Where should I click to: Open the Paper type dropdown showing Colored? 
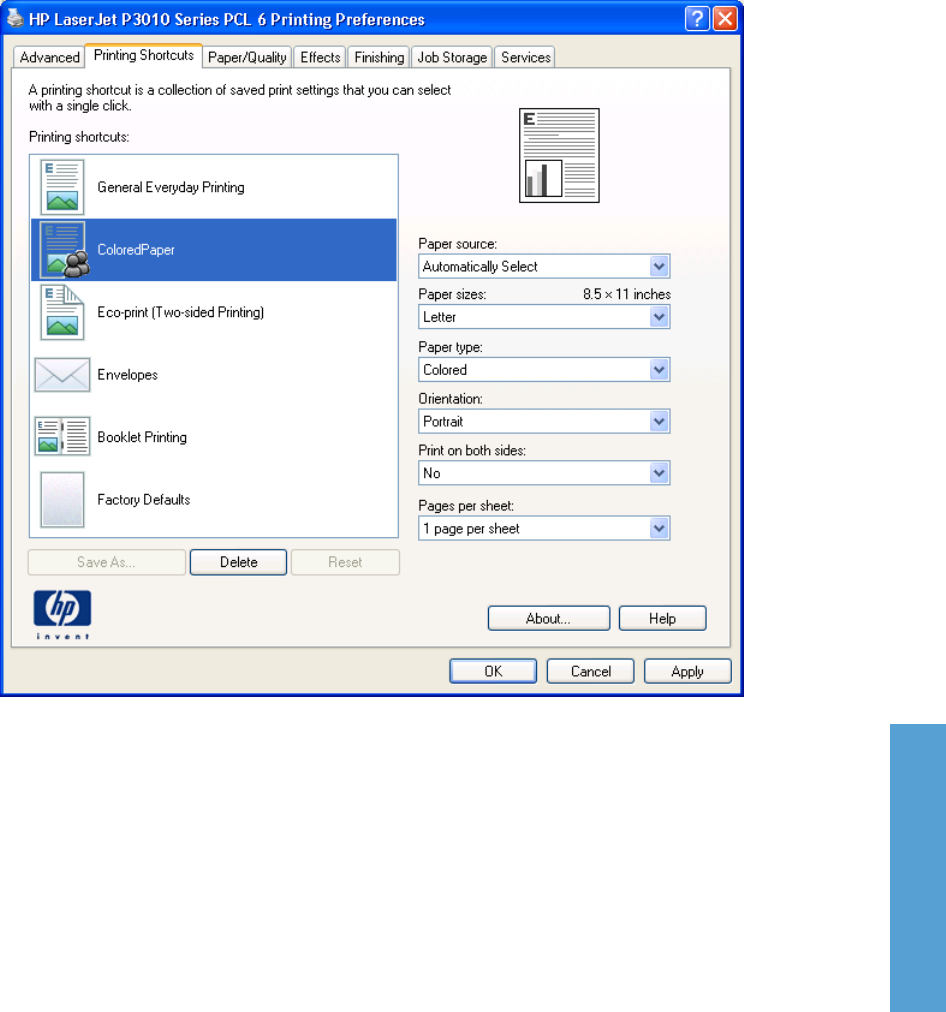[x=544, y=370]
